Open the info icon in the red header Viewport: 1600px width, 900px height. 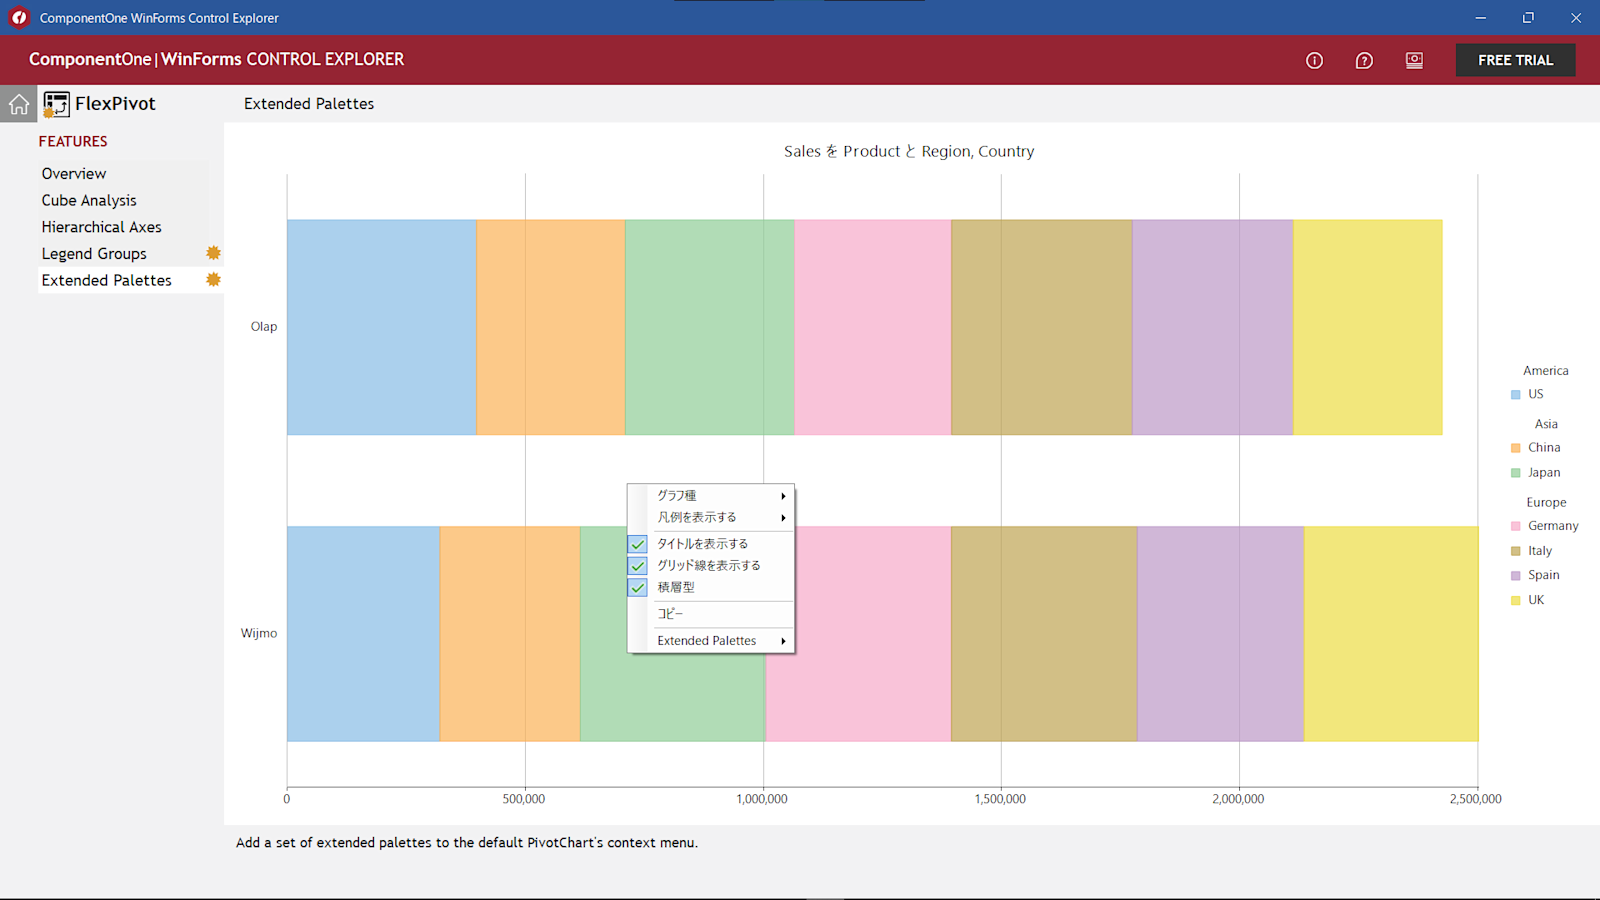click(x=1314, y=61)
